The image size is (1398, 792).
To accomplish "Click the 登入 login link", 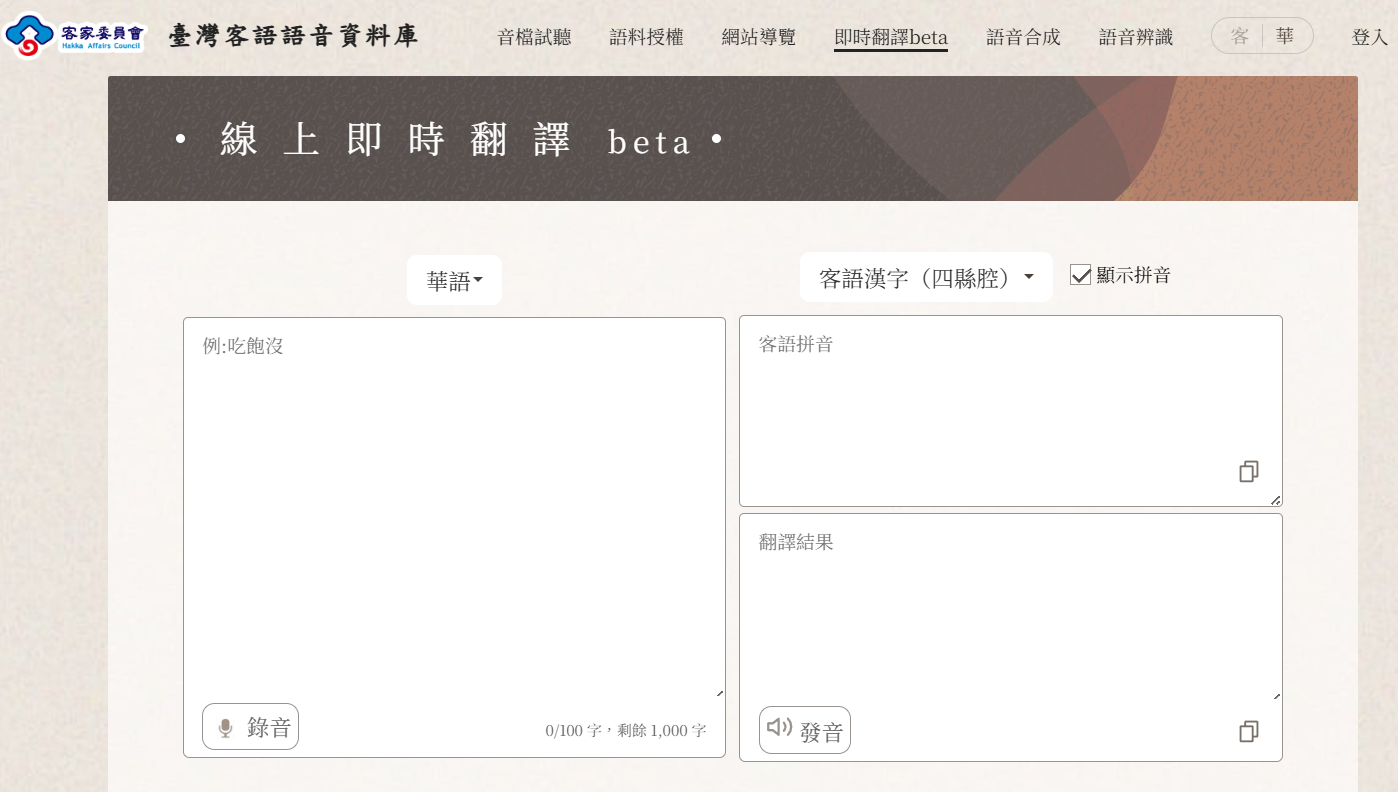I will (x=1369, y=38).
